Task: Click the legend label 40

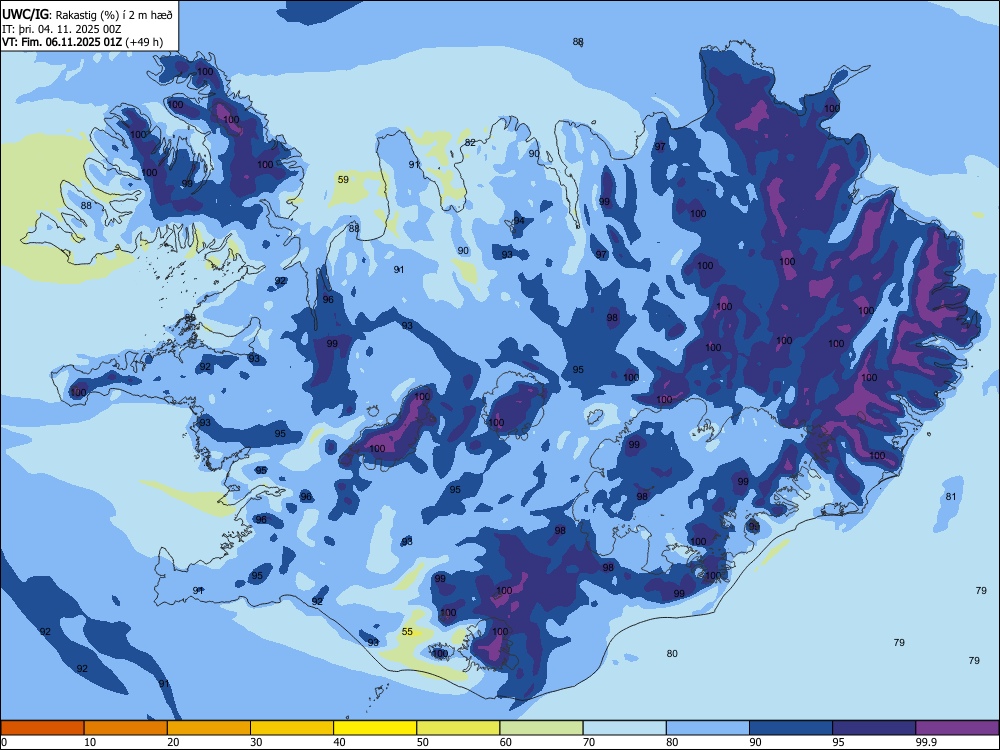Action: click(339, 742)
